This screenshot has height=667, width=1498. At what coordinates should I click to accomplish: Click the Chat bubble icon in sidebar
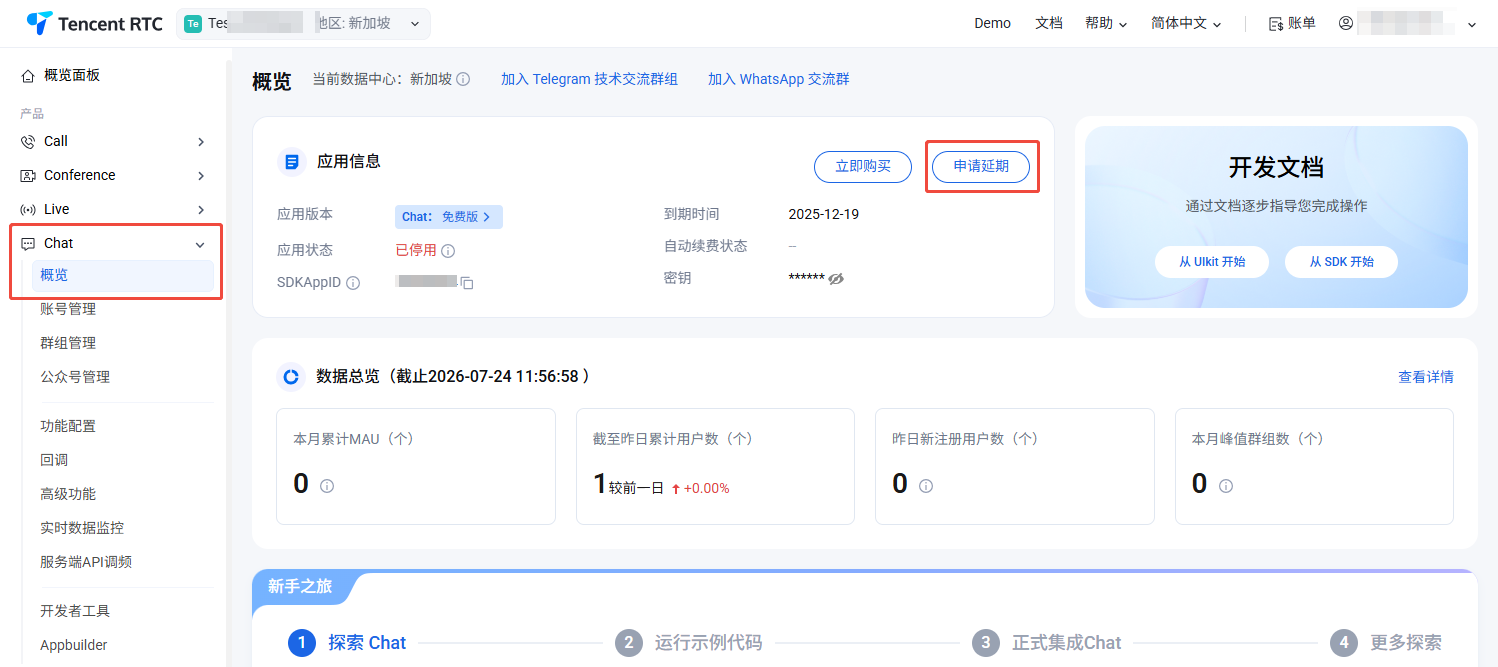tap(28, 244)
